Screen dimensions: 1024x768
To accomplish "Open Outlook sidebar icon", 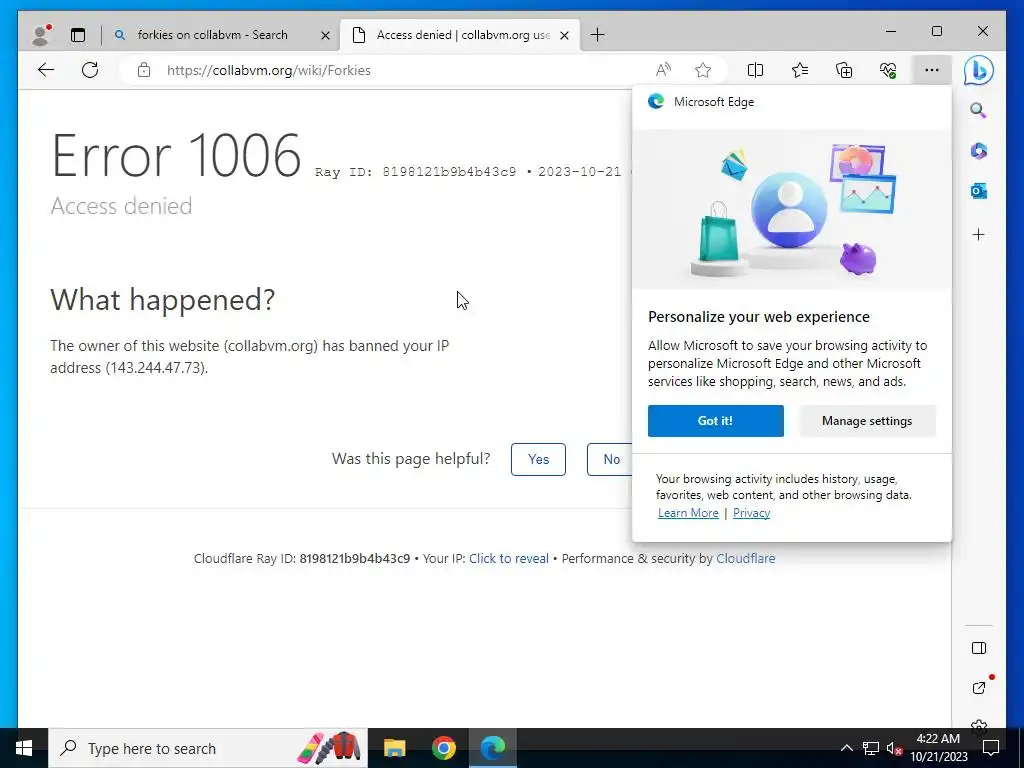I will [x=978, y=191].
